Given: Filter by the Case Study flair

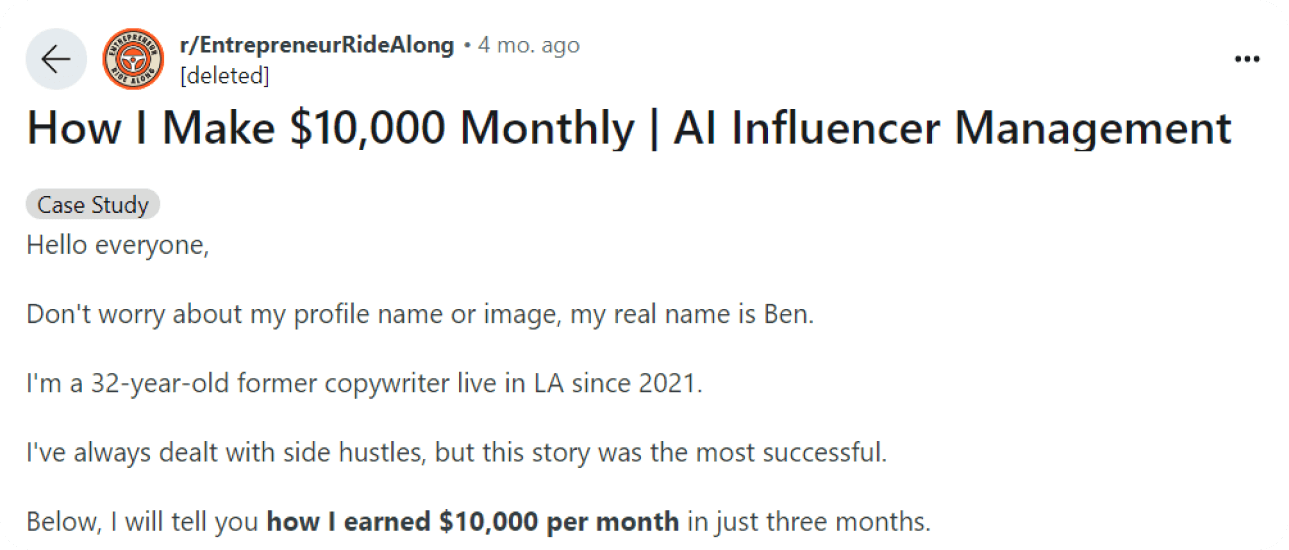Looking at the screenshot, I should pyautogui.click(x=93, y=205).
